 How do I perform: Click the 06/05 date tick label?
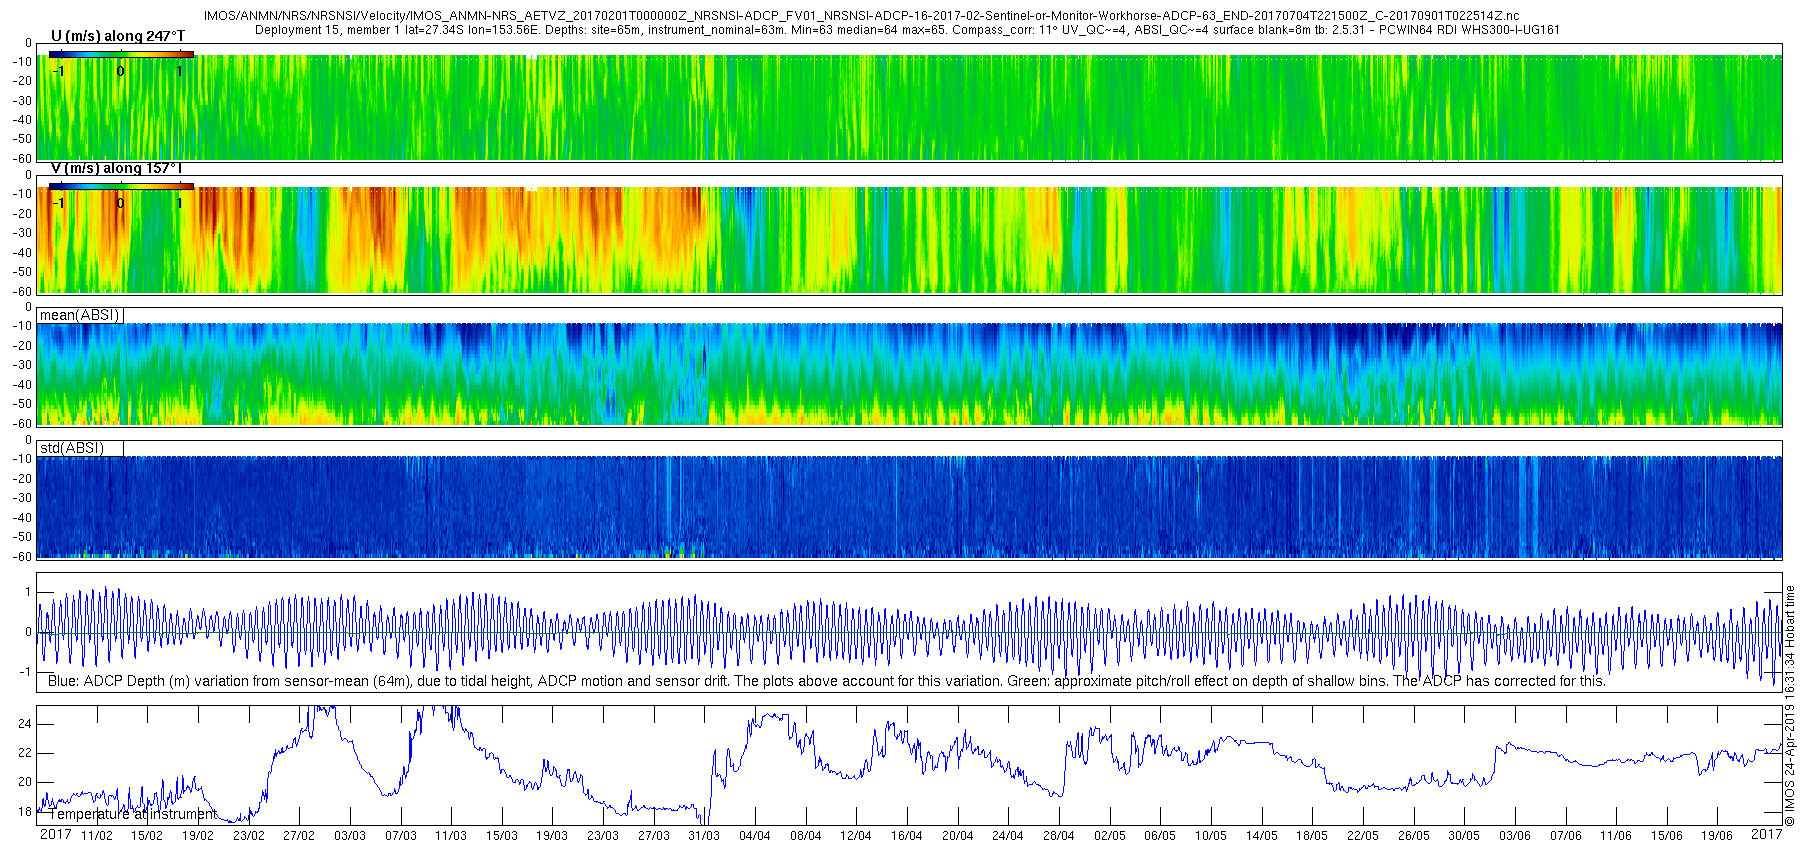(1160, 836)
